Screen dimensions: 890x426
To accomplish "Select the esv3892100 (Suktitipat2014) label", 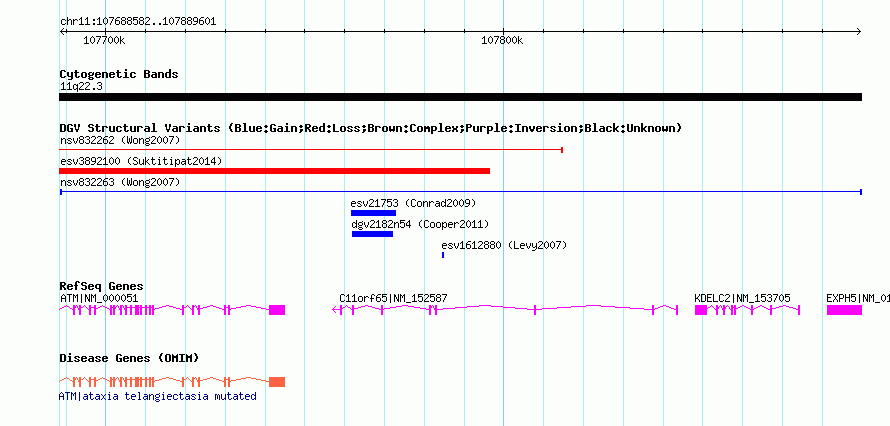I will (141, 161).
